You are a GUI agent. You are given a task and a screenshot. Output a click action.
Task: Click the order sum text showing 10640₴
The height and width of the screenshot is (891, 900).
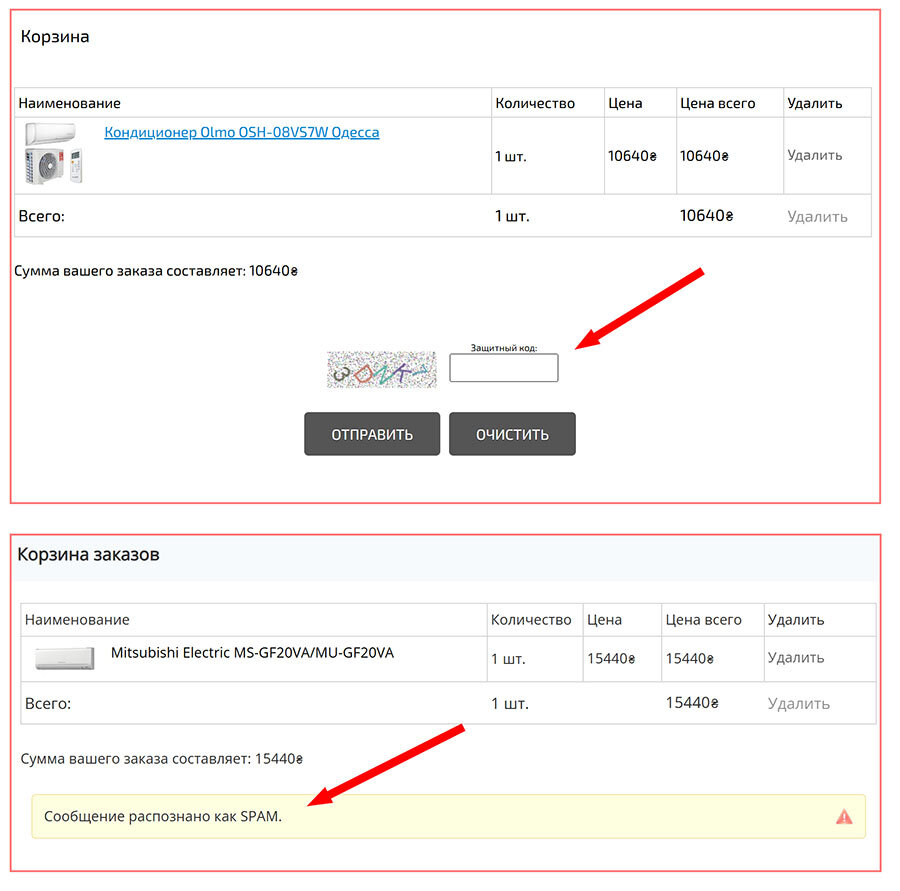click(156, 270)
